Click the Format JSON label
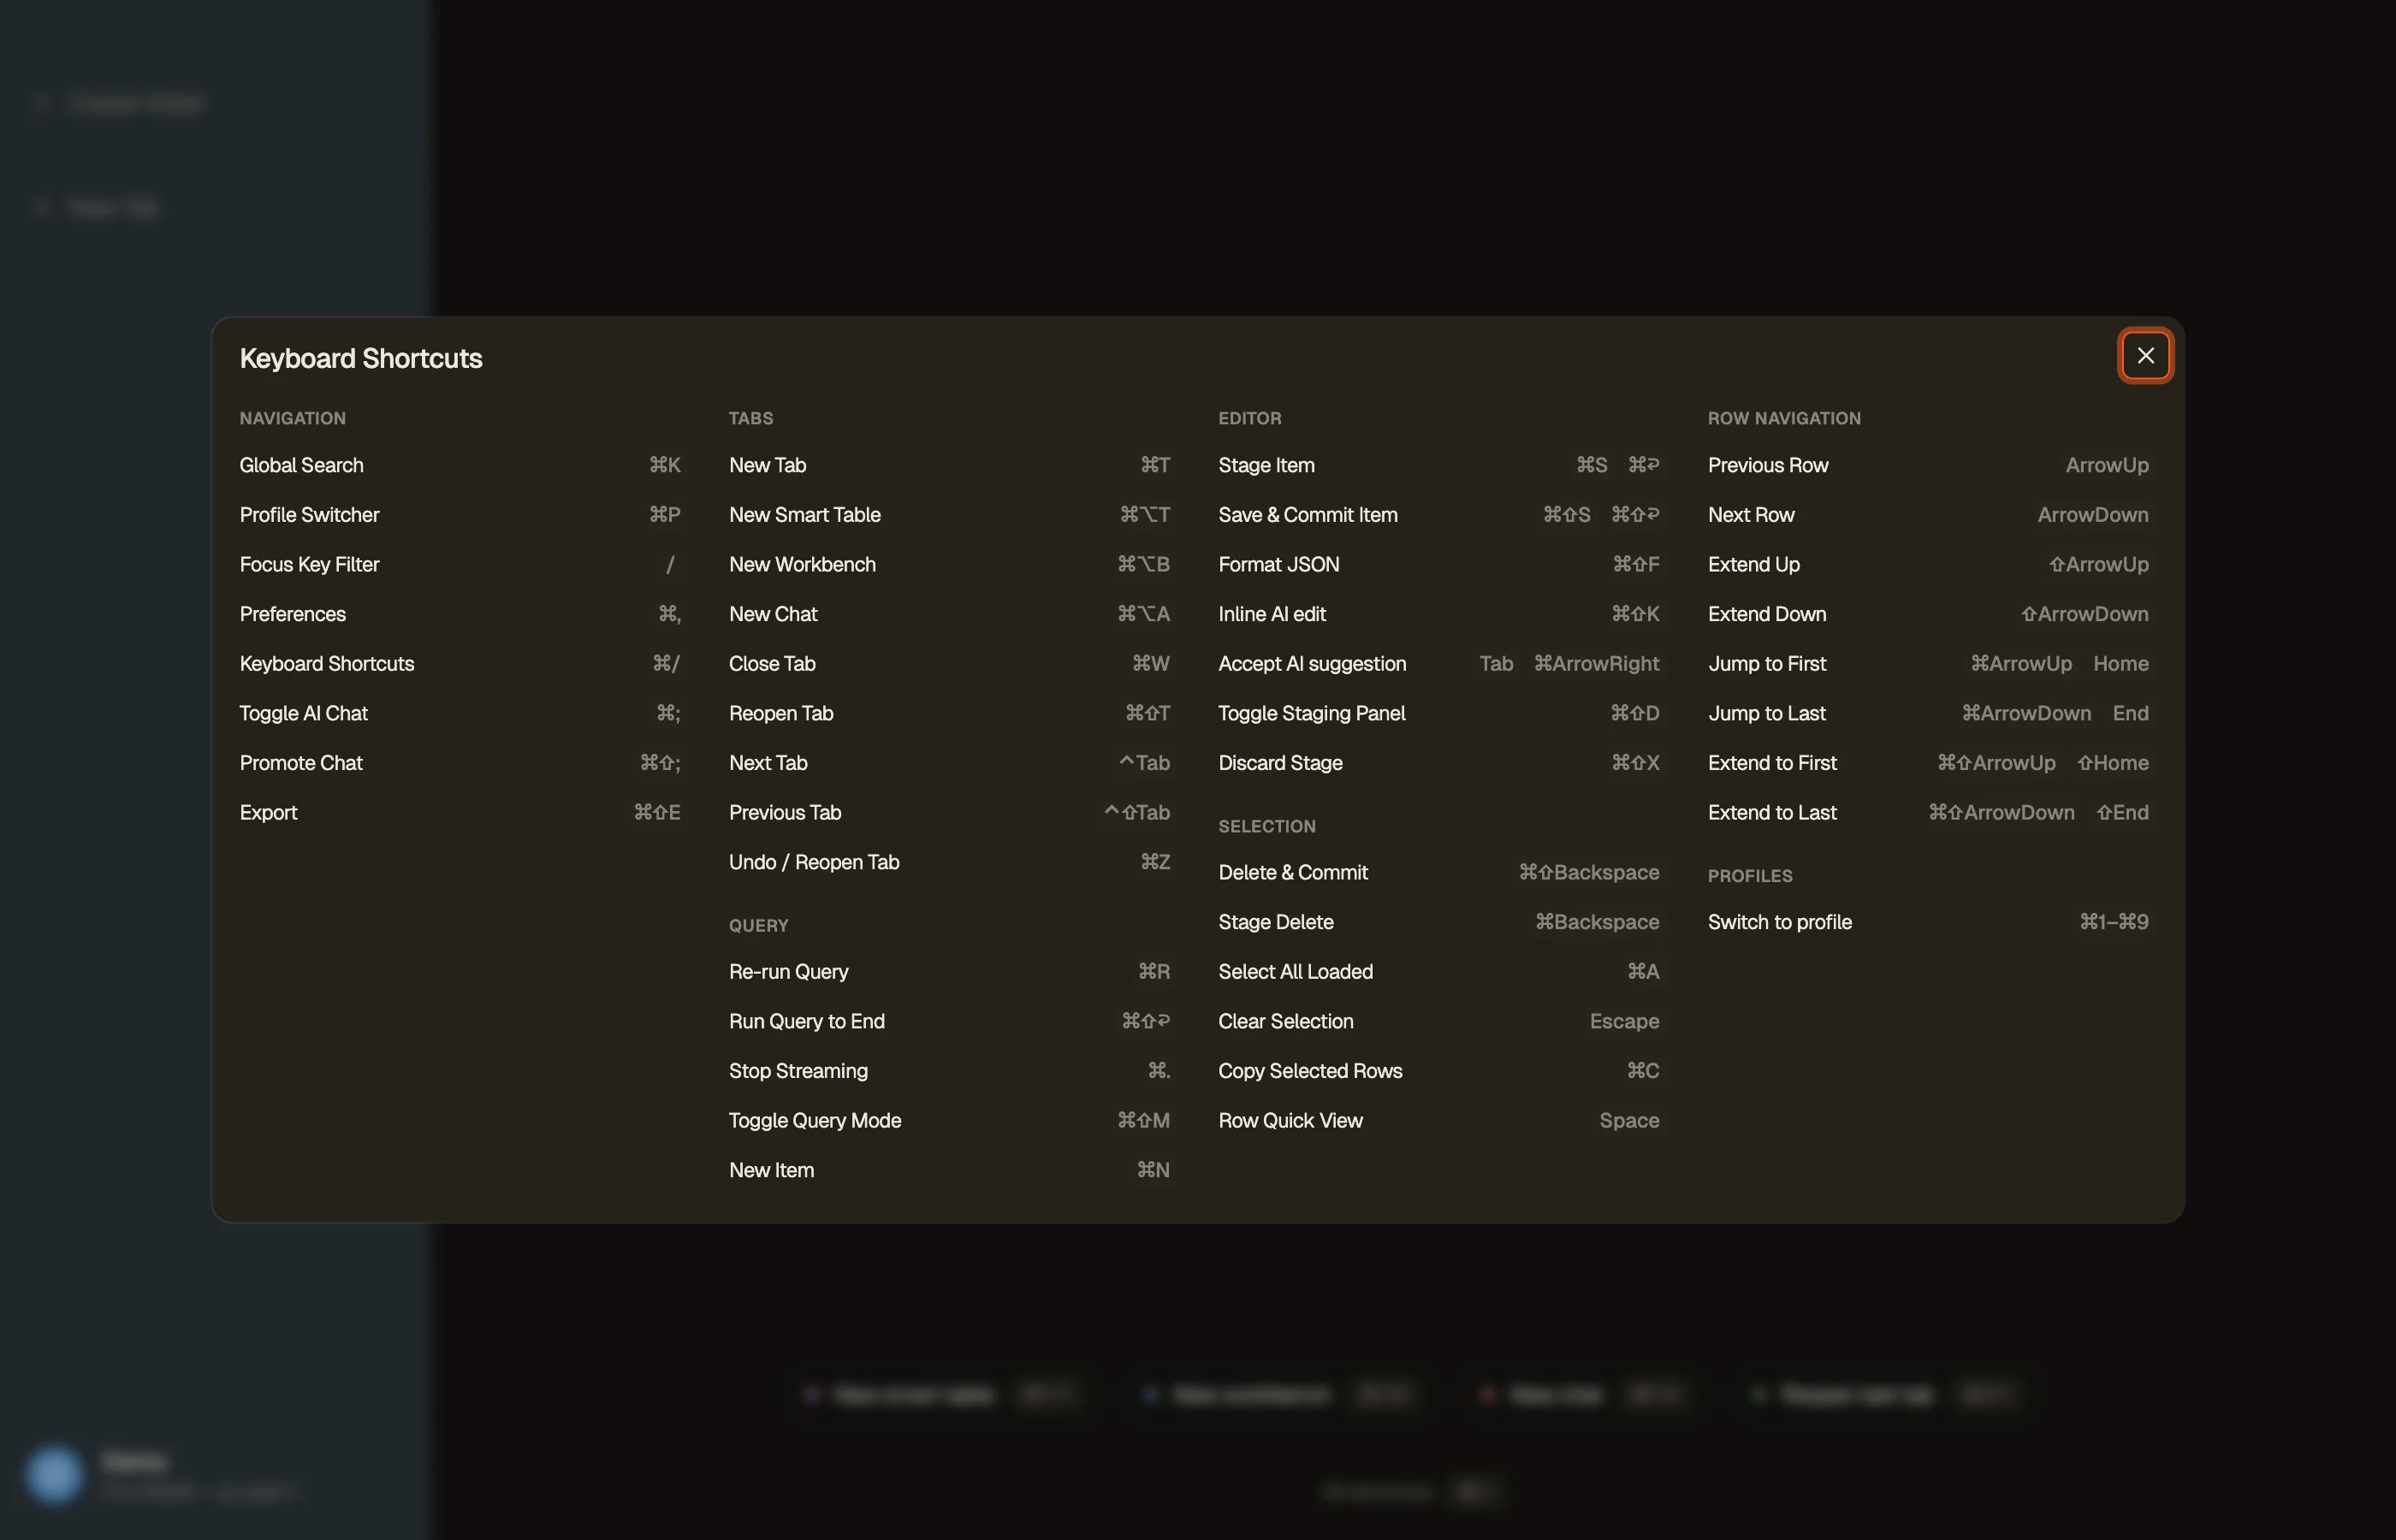 pyautogui.click(x=1279, y=564)
